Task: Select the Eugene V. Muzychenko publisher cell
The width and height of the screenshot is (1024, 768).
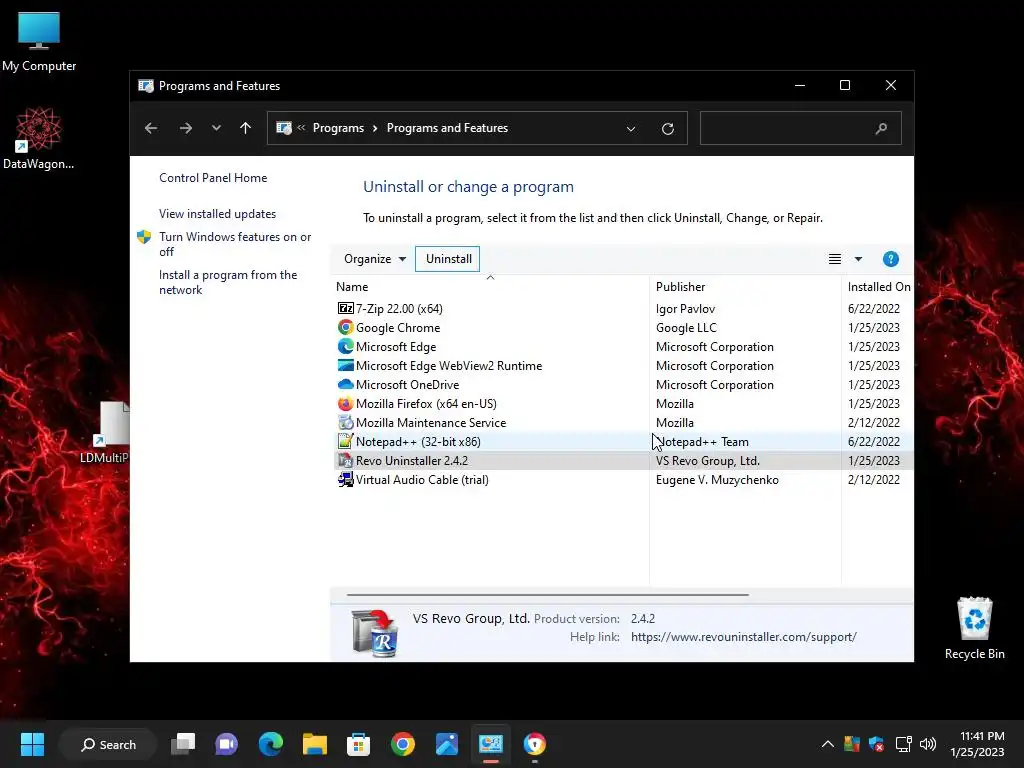Action: click(x=717, y=479)
